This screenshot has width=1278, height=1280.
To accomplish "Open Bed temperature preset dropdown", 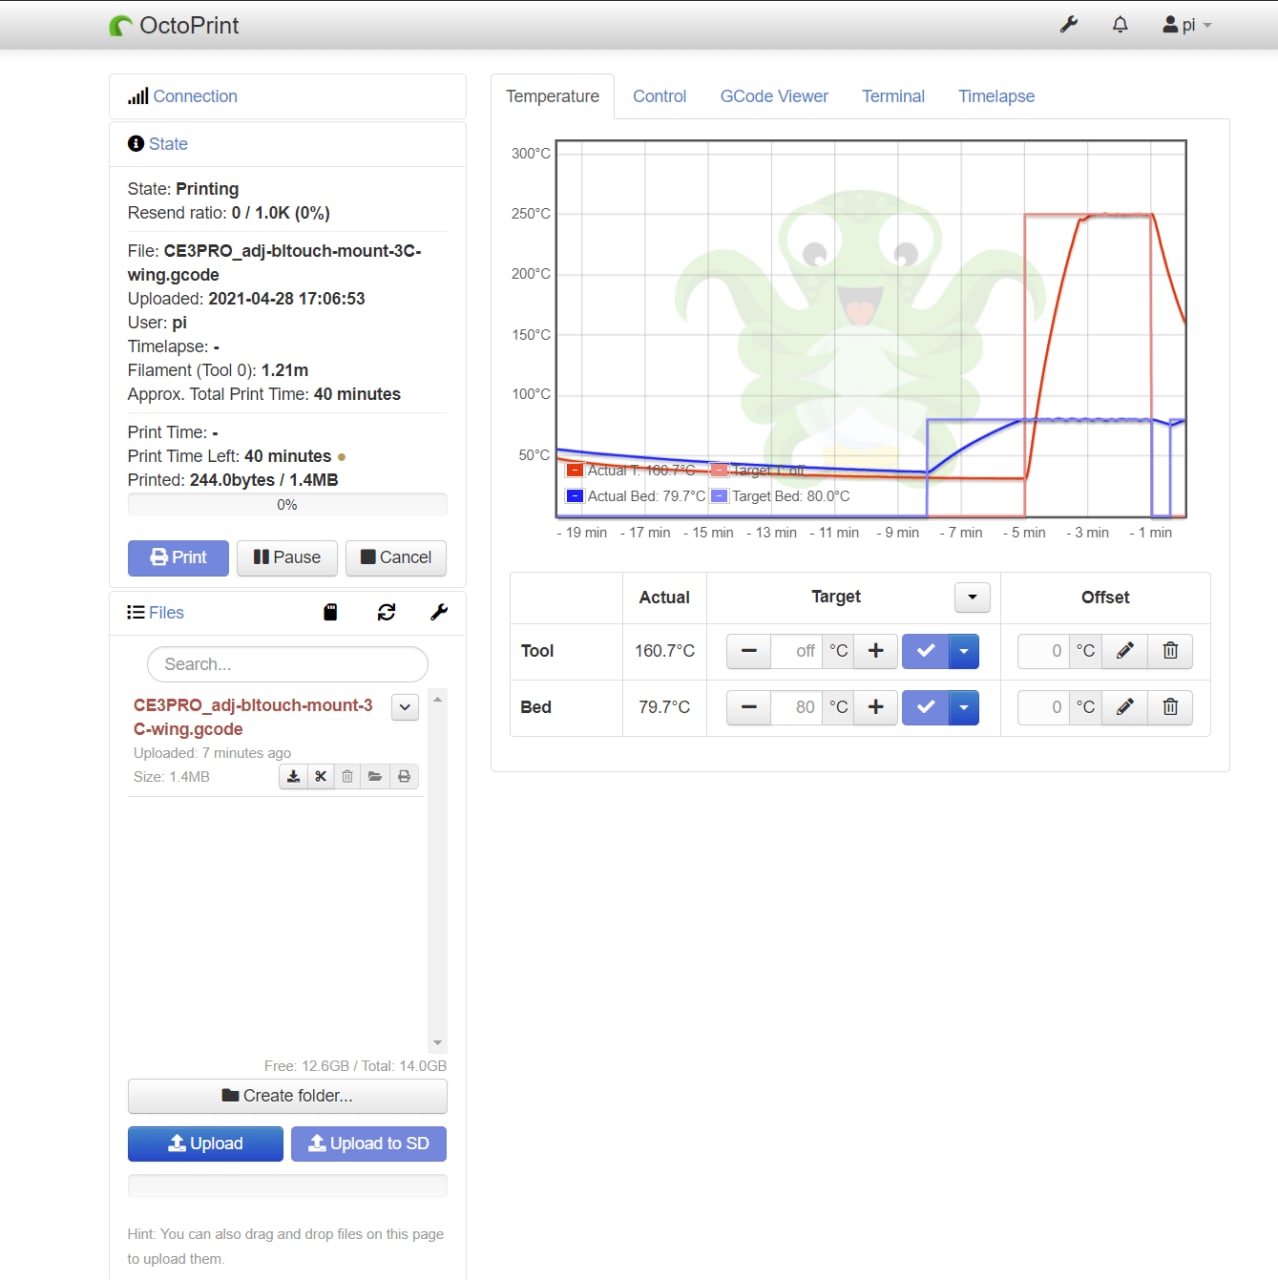I will tap(964, 707).
